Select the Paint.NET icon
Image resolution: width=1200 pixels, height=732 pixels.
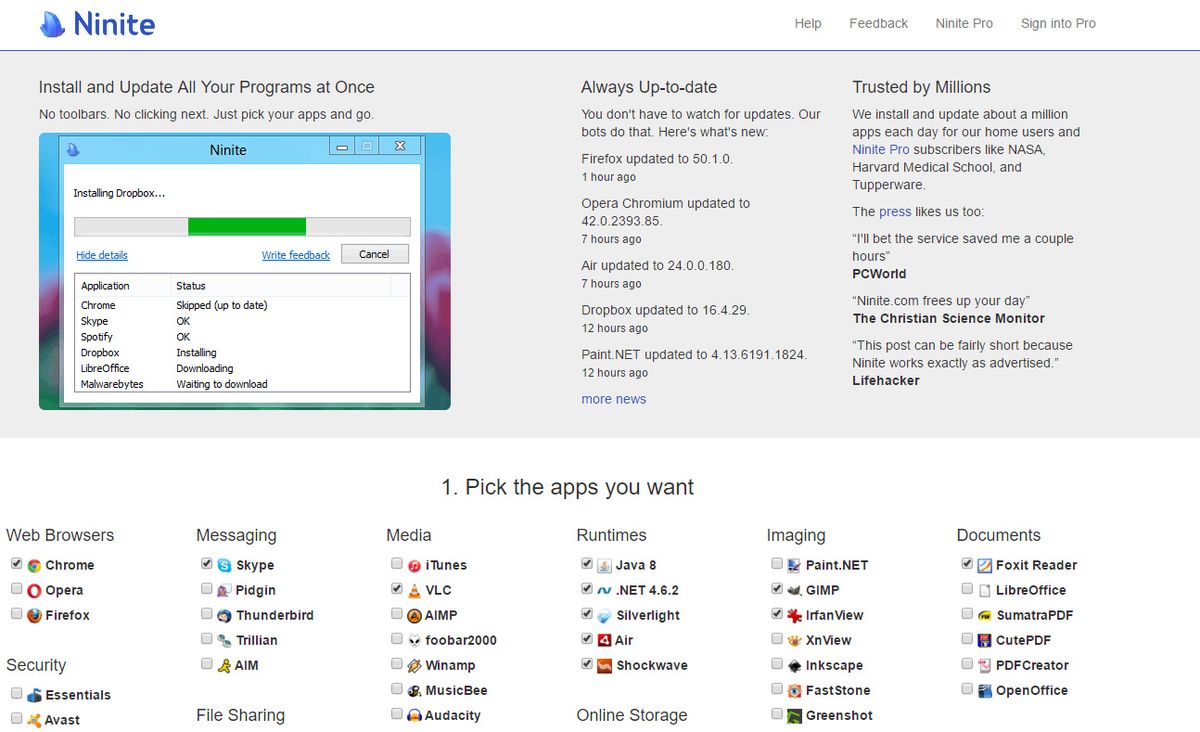coord(795,564)
